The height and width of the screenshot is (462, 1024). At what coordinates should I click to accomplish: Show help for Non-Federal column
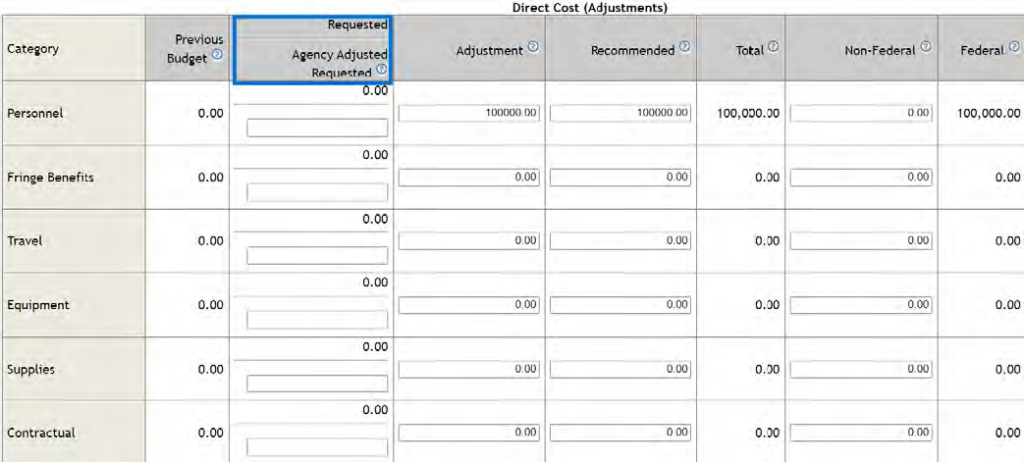(926, 47)
